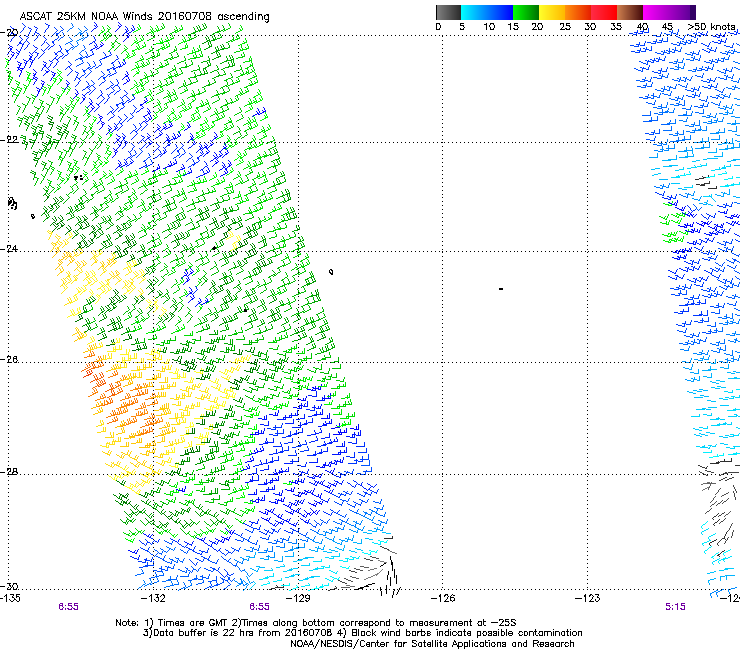Click the '-129' longitude axis label
The height and width of the screenshot is (650, 740).
point(298,598)
